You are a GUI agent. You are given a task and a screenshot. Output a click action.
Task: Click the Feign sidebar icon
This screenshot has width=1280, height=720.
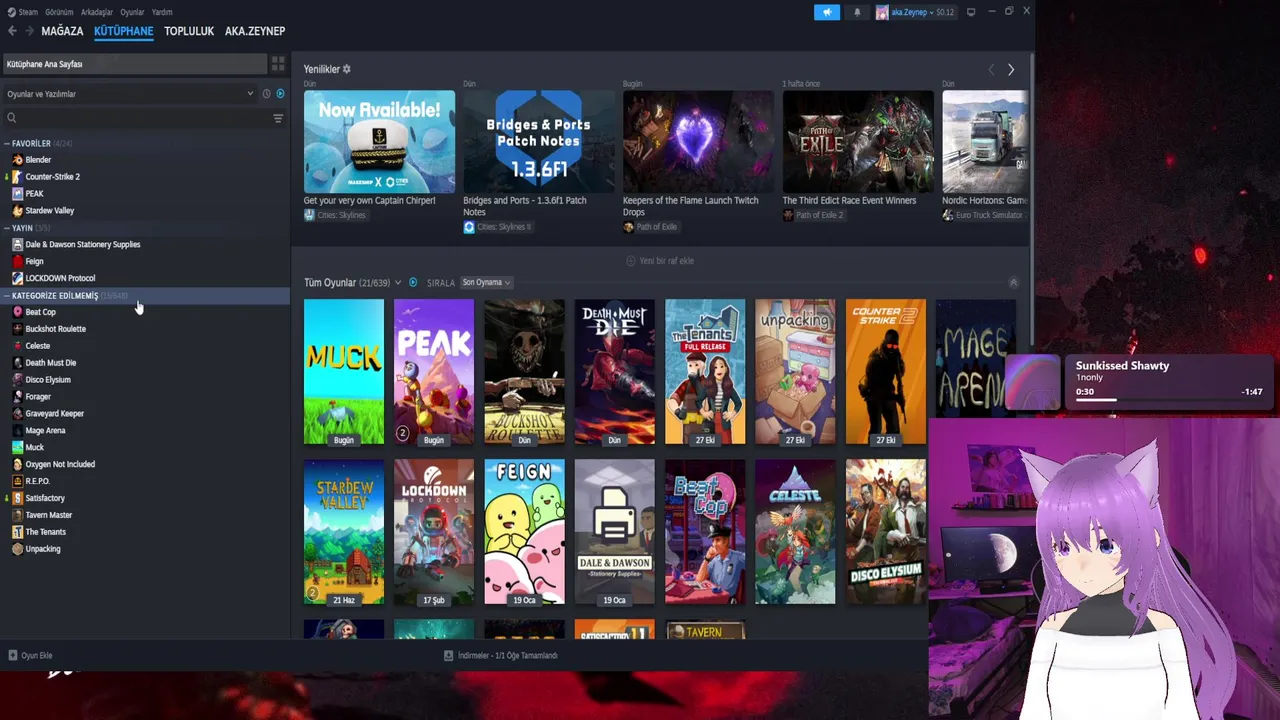pos(17,261)
